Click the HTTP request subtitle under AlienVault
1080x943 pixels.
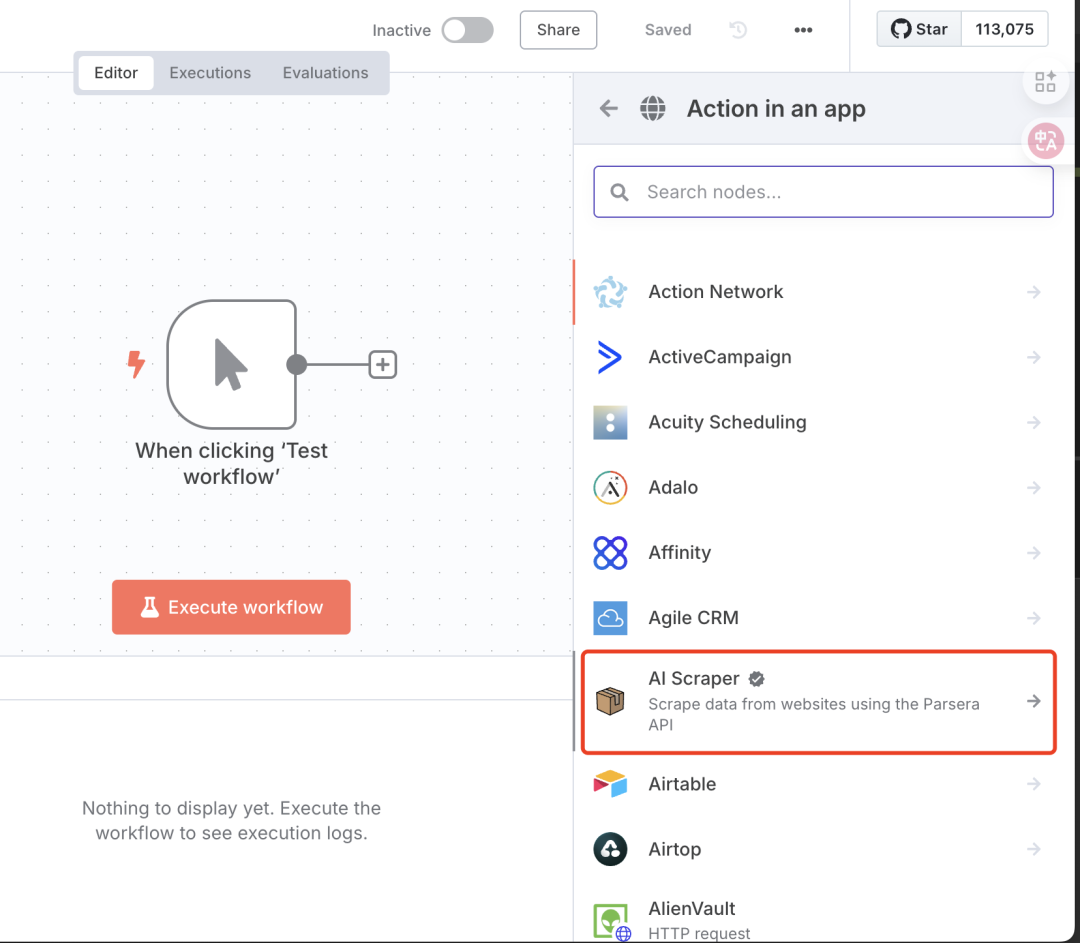(698, 933)
